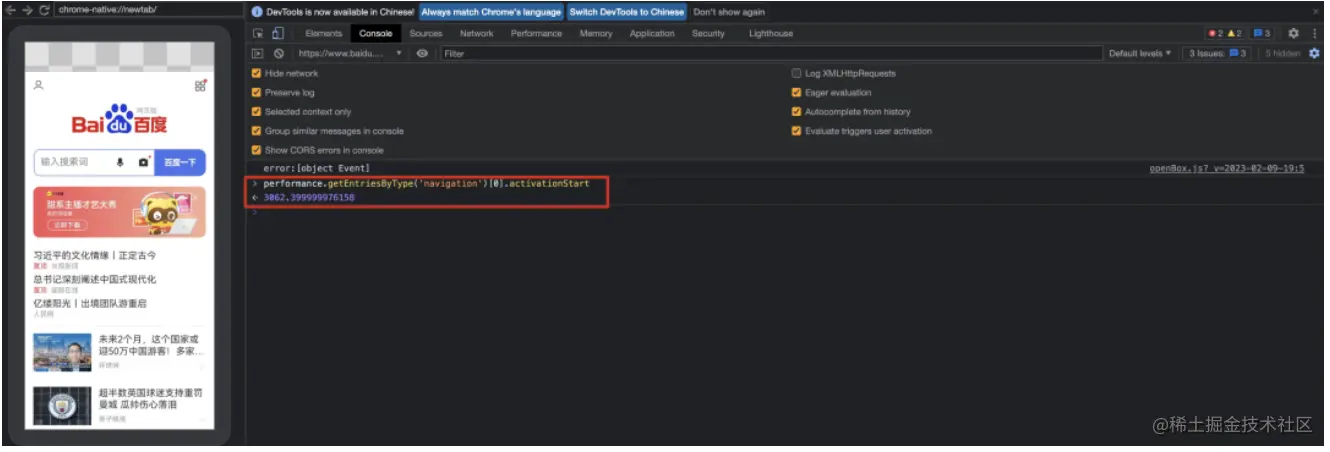Open the console sidebar toggle icon
Viewport: 1330px width, 452px height.
[x=258, y=53]
